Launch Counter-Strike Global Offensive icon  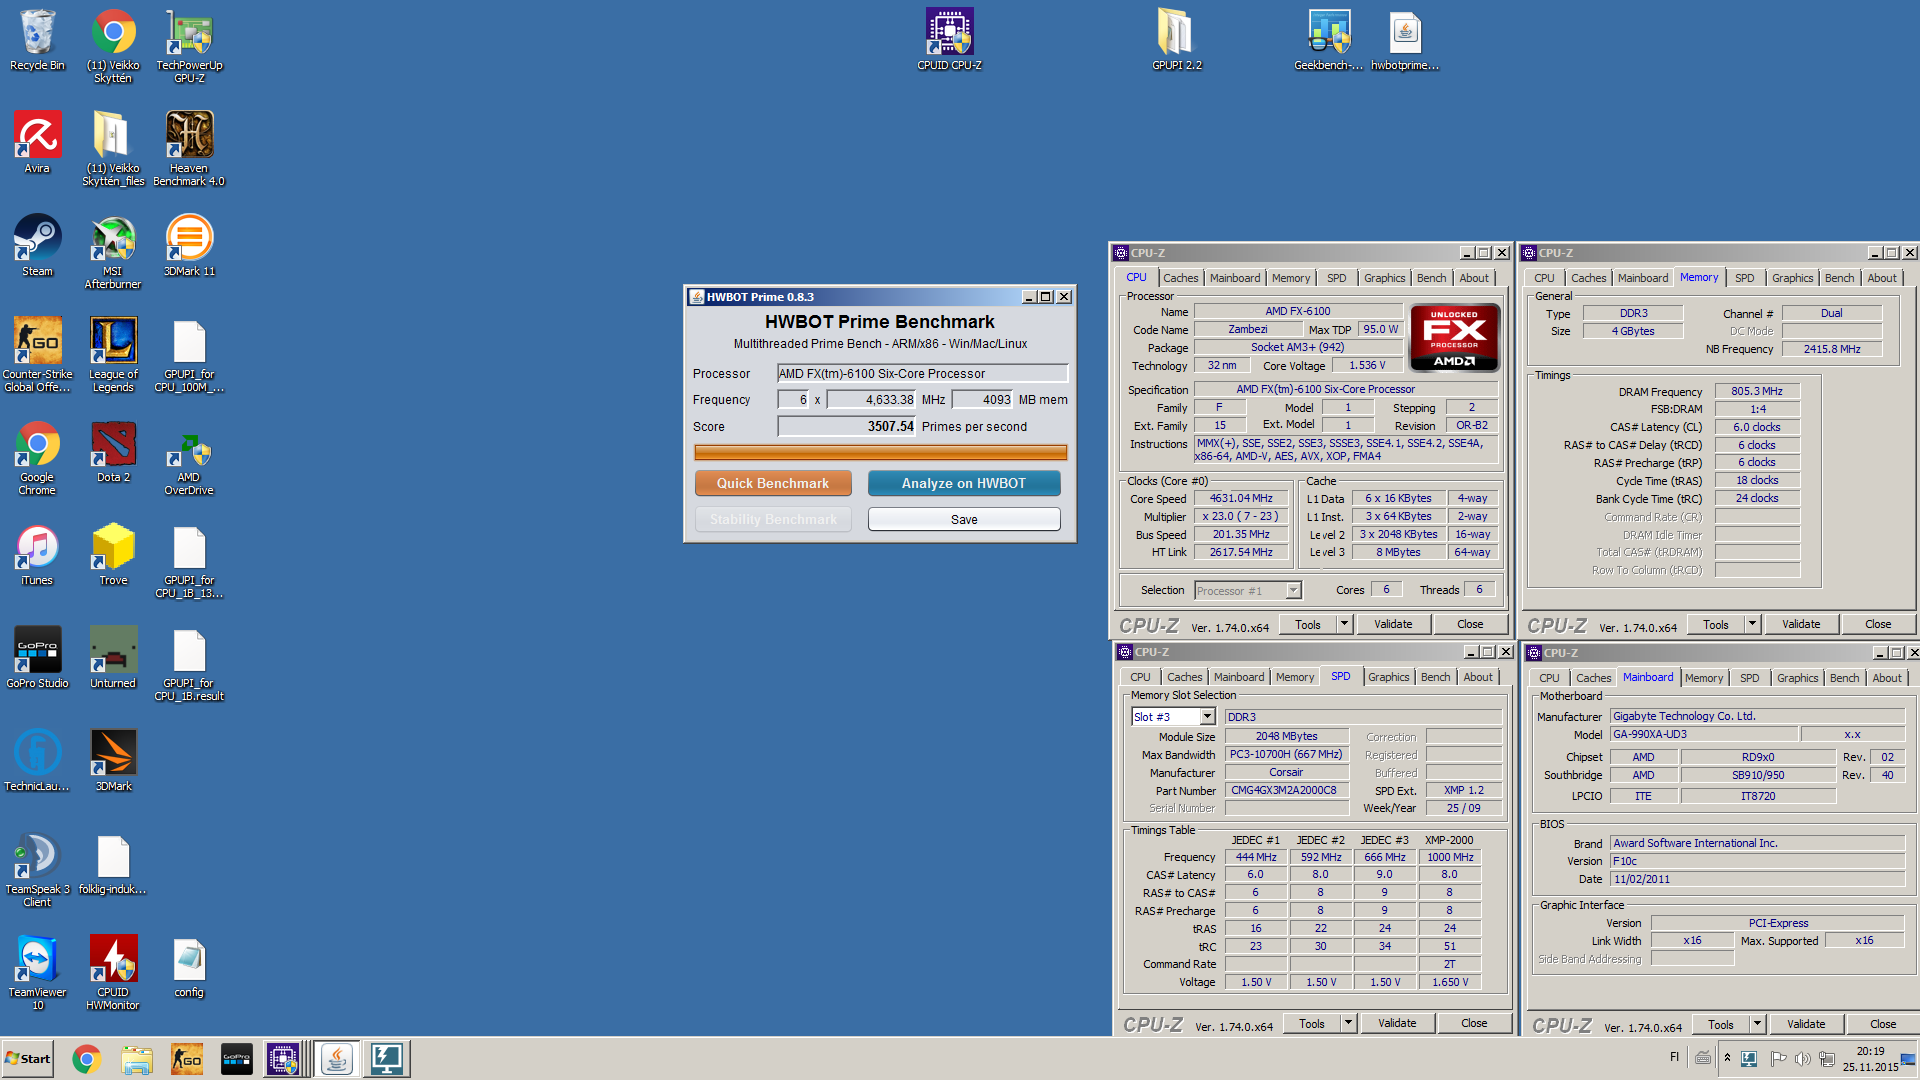tap(37, 356)
